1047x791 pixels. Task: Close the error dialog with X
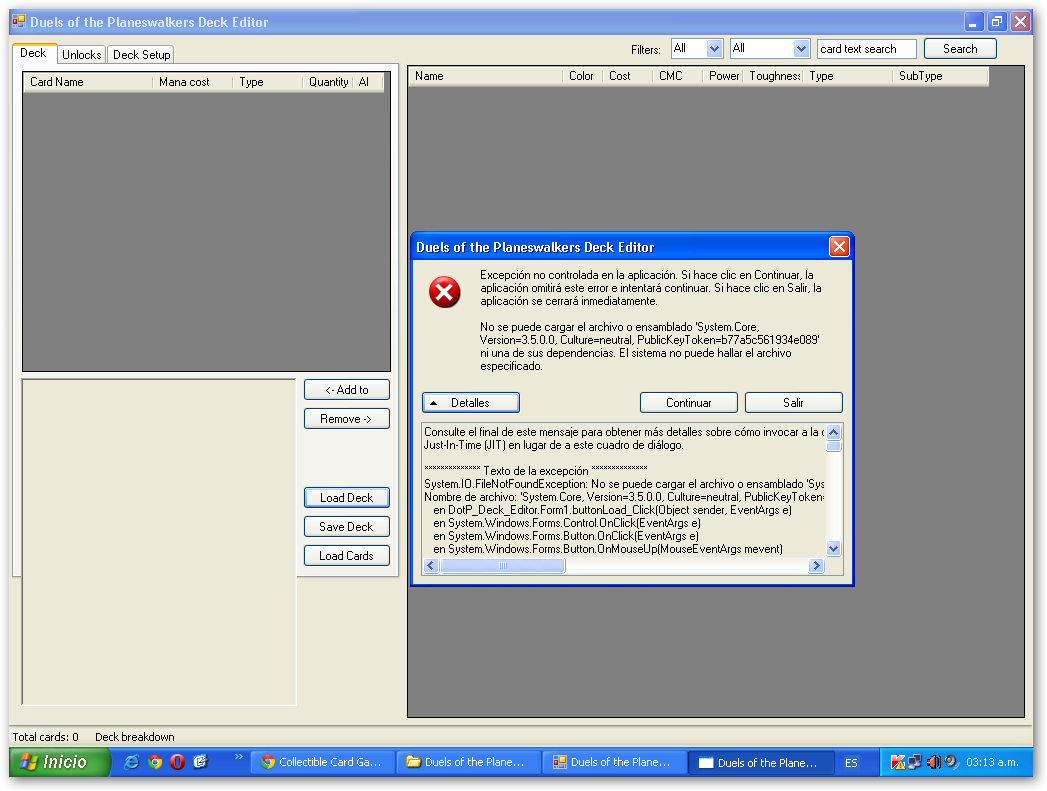click(839, 247)
